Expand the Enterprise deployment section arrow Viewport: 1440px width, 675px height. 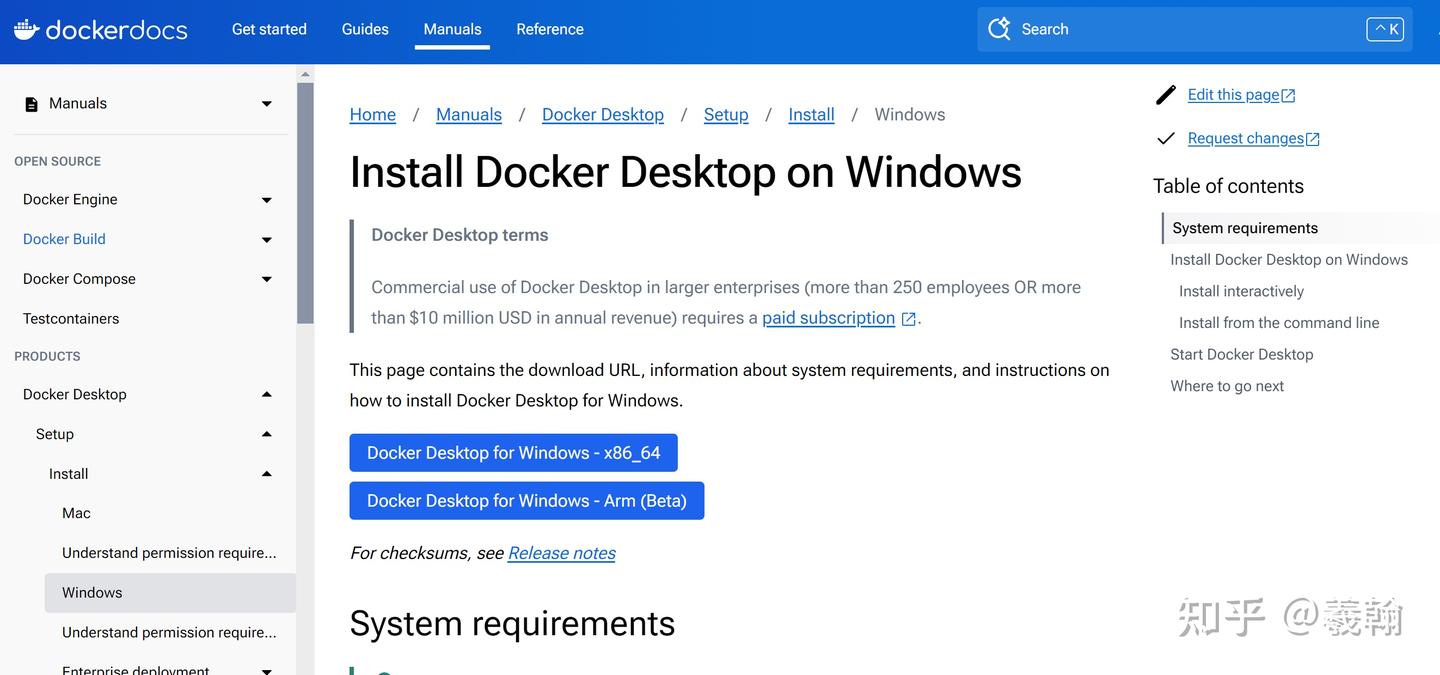pyautogui.click(x=267, y=670)
